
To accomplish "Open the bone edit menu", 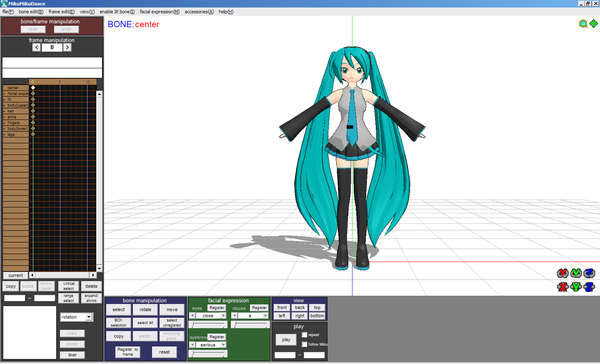I will (31, 12).
